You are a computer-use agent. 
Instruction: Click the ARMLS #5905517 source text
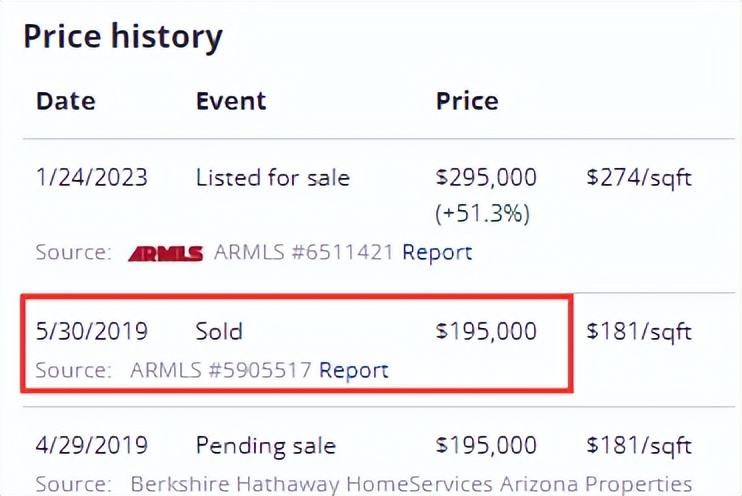(x=220, y=370)
